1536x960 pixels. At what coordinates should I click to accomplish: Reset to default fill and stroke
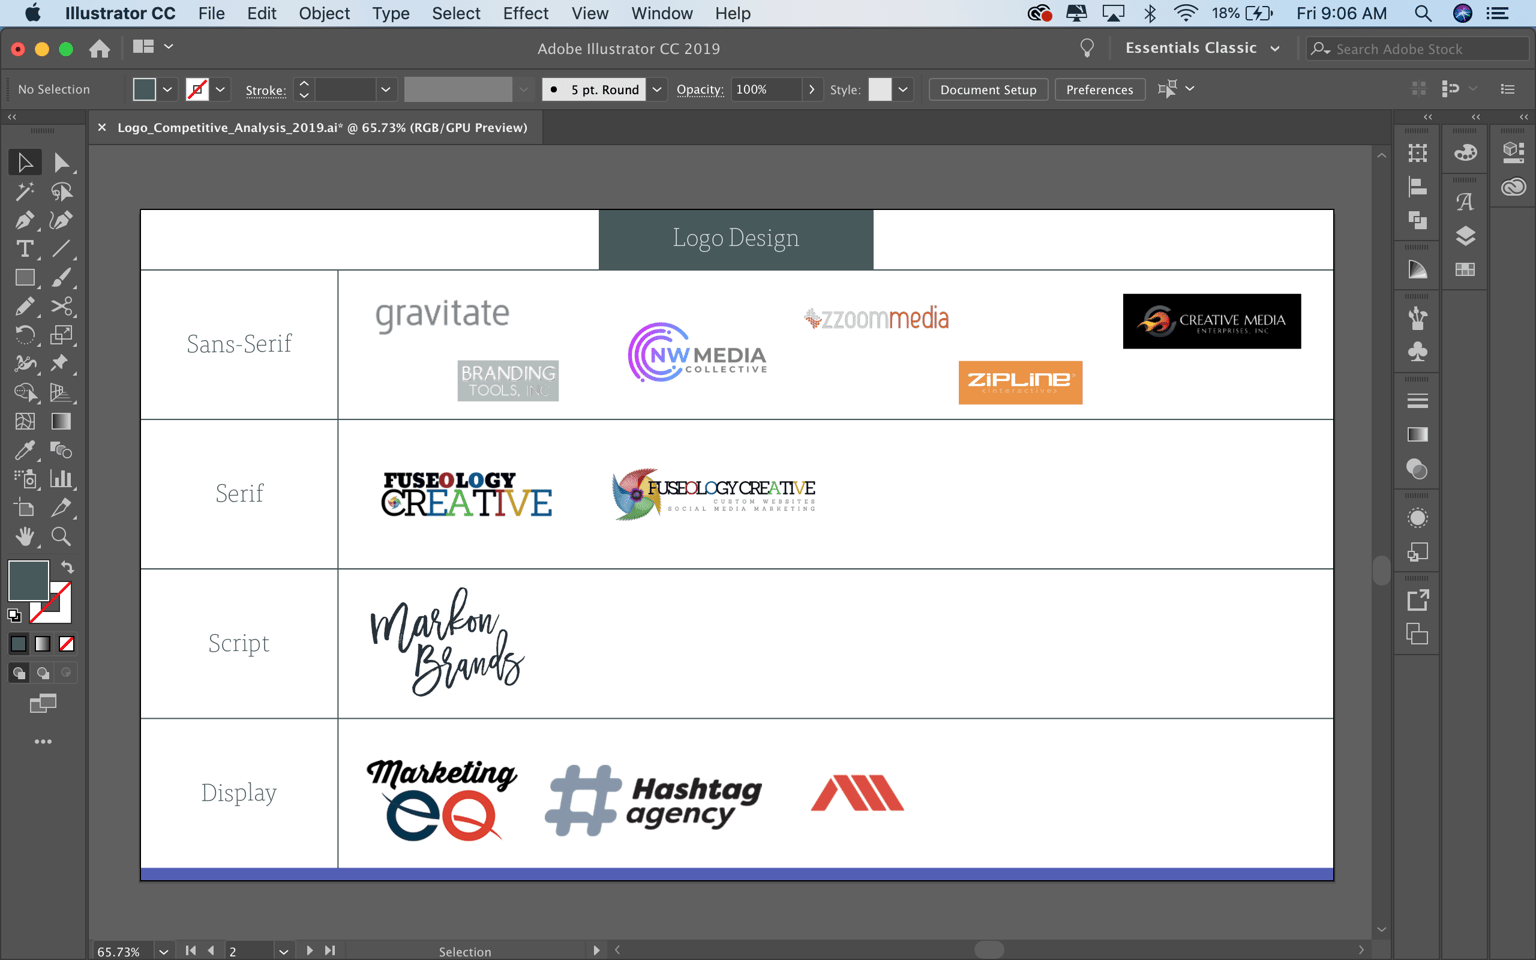tap(14, 616)
